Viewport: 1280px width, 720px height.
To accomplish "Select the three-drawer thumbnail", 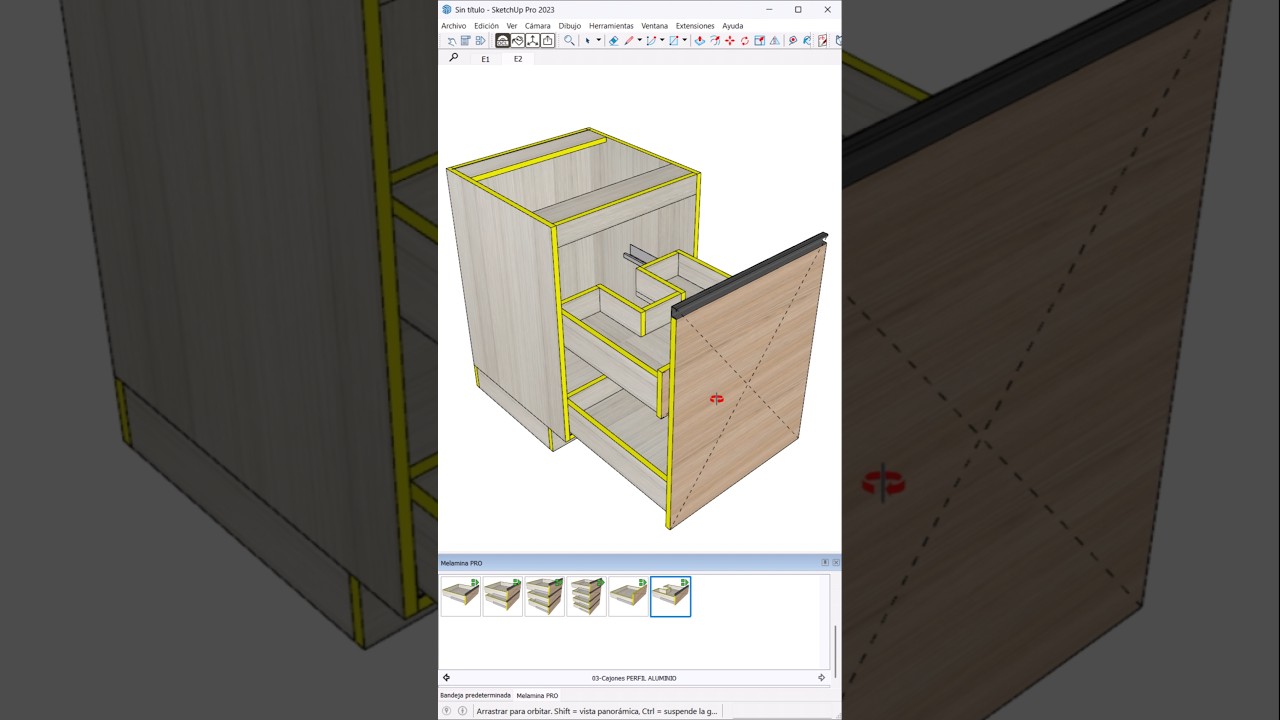I will [x=545, y=596].
